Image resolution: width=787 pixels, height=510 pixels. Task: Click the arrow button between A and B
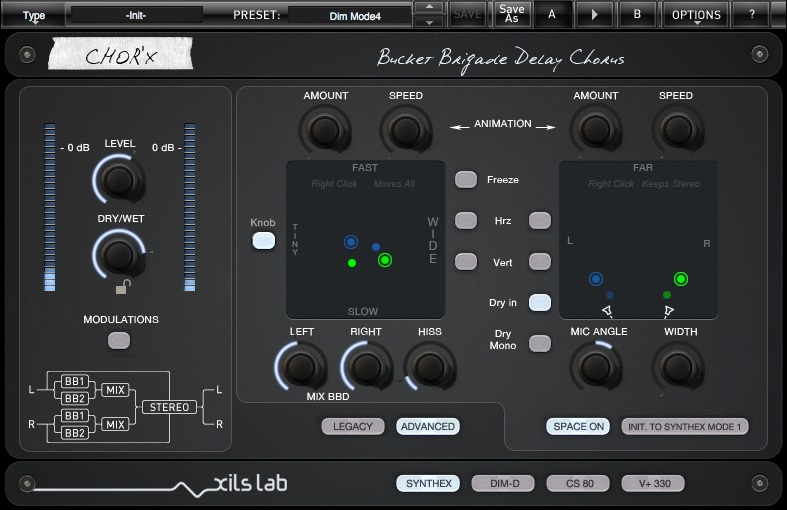[596, 15]
